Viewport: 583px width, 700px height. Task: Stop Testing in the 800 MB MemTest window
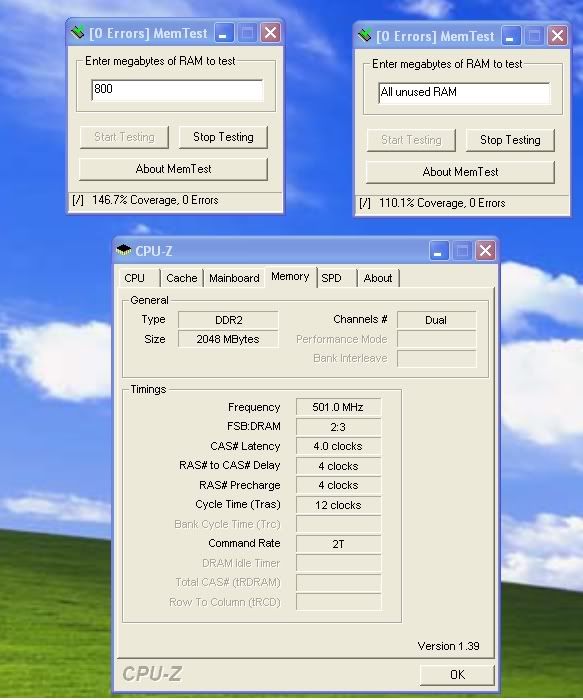point(223,137)
